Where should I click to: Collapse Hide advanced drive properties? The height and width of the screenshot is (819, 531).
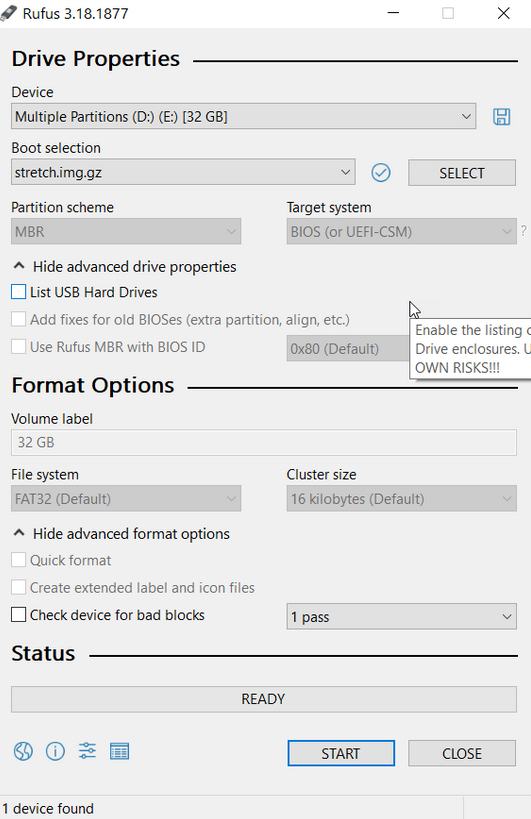click(124, 266)
